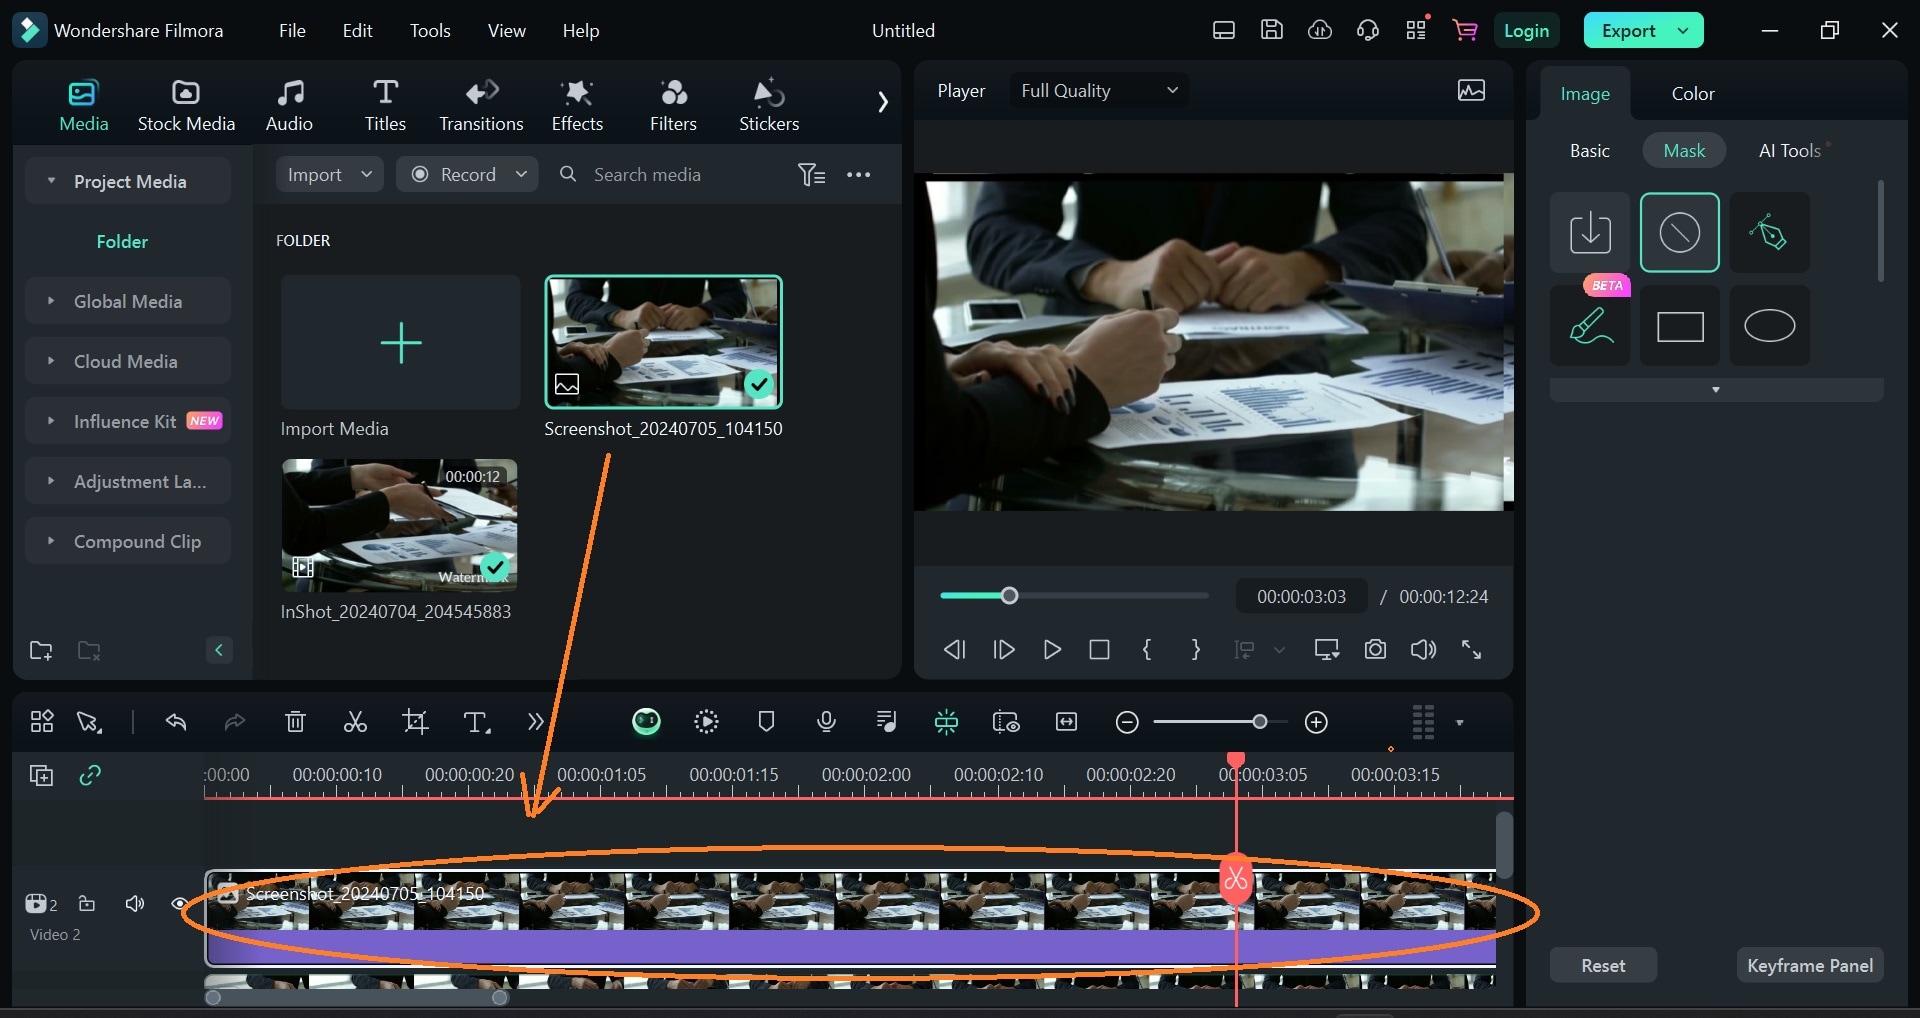Screen dimensions: 1920x1018
Task: Click the split scissors icon in toolbar
Action: click(355, 722)
